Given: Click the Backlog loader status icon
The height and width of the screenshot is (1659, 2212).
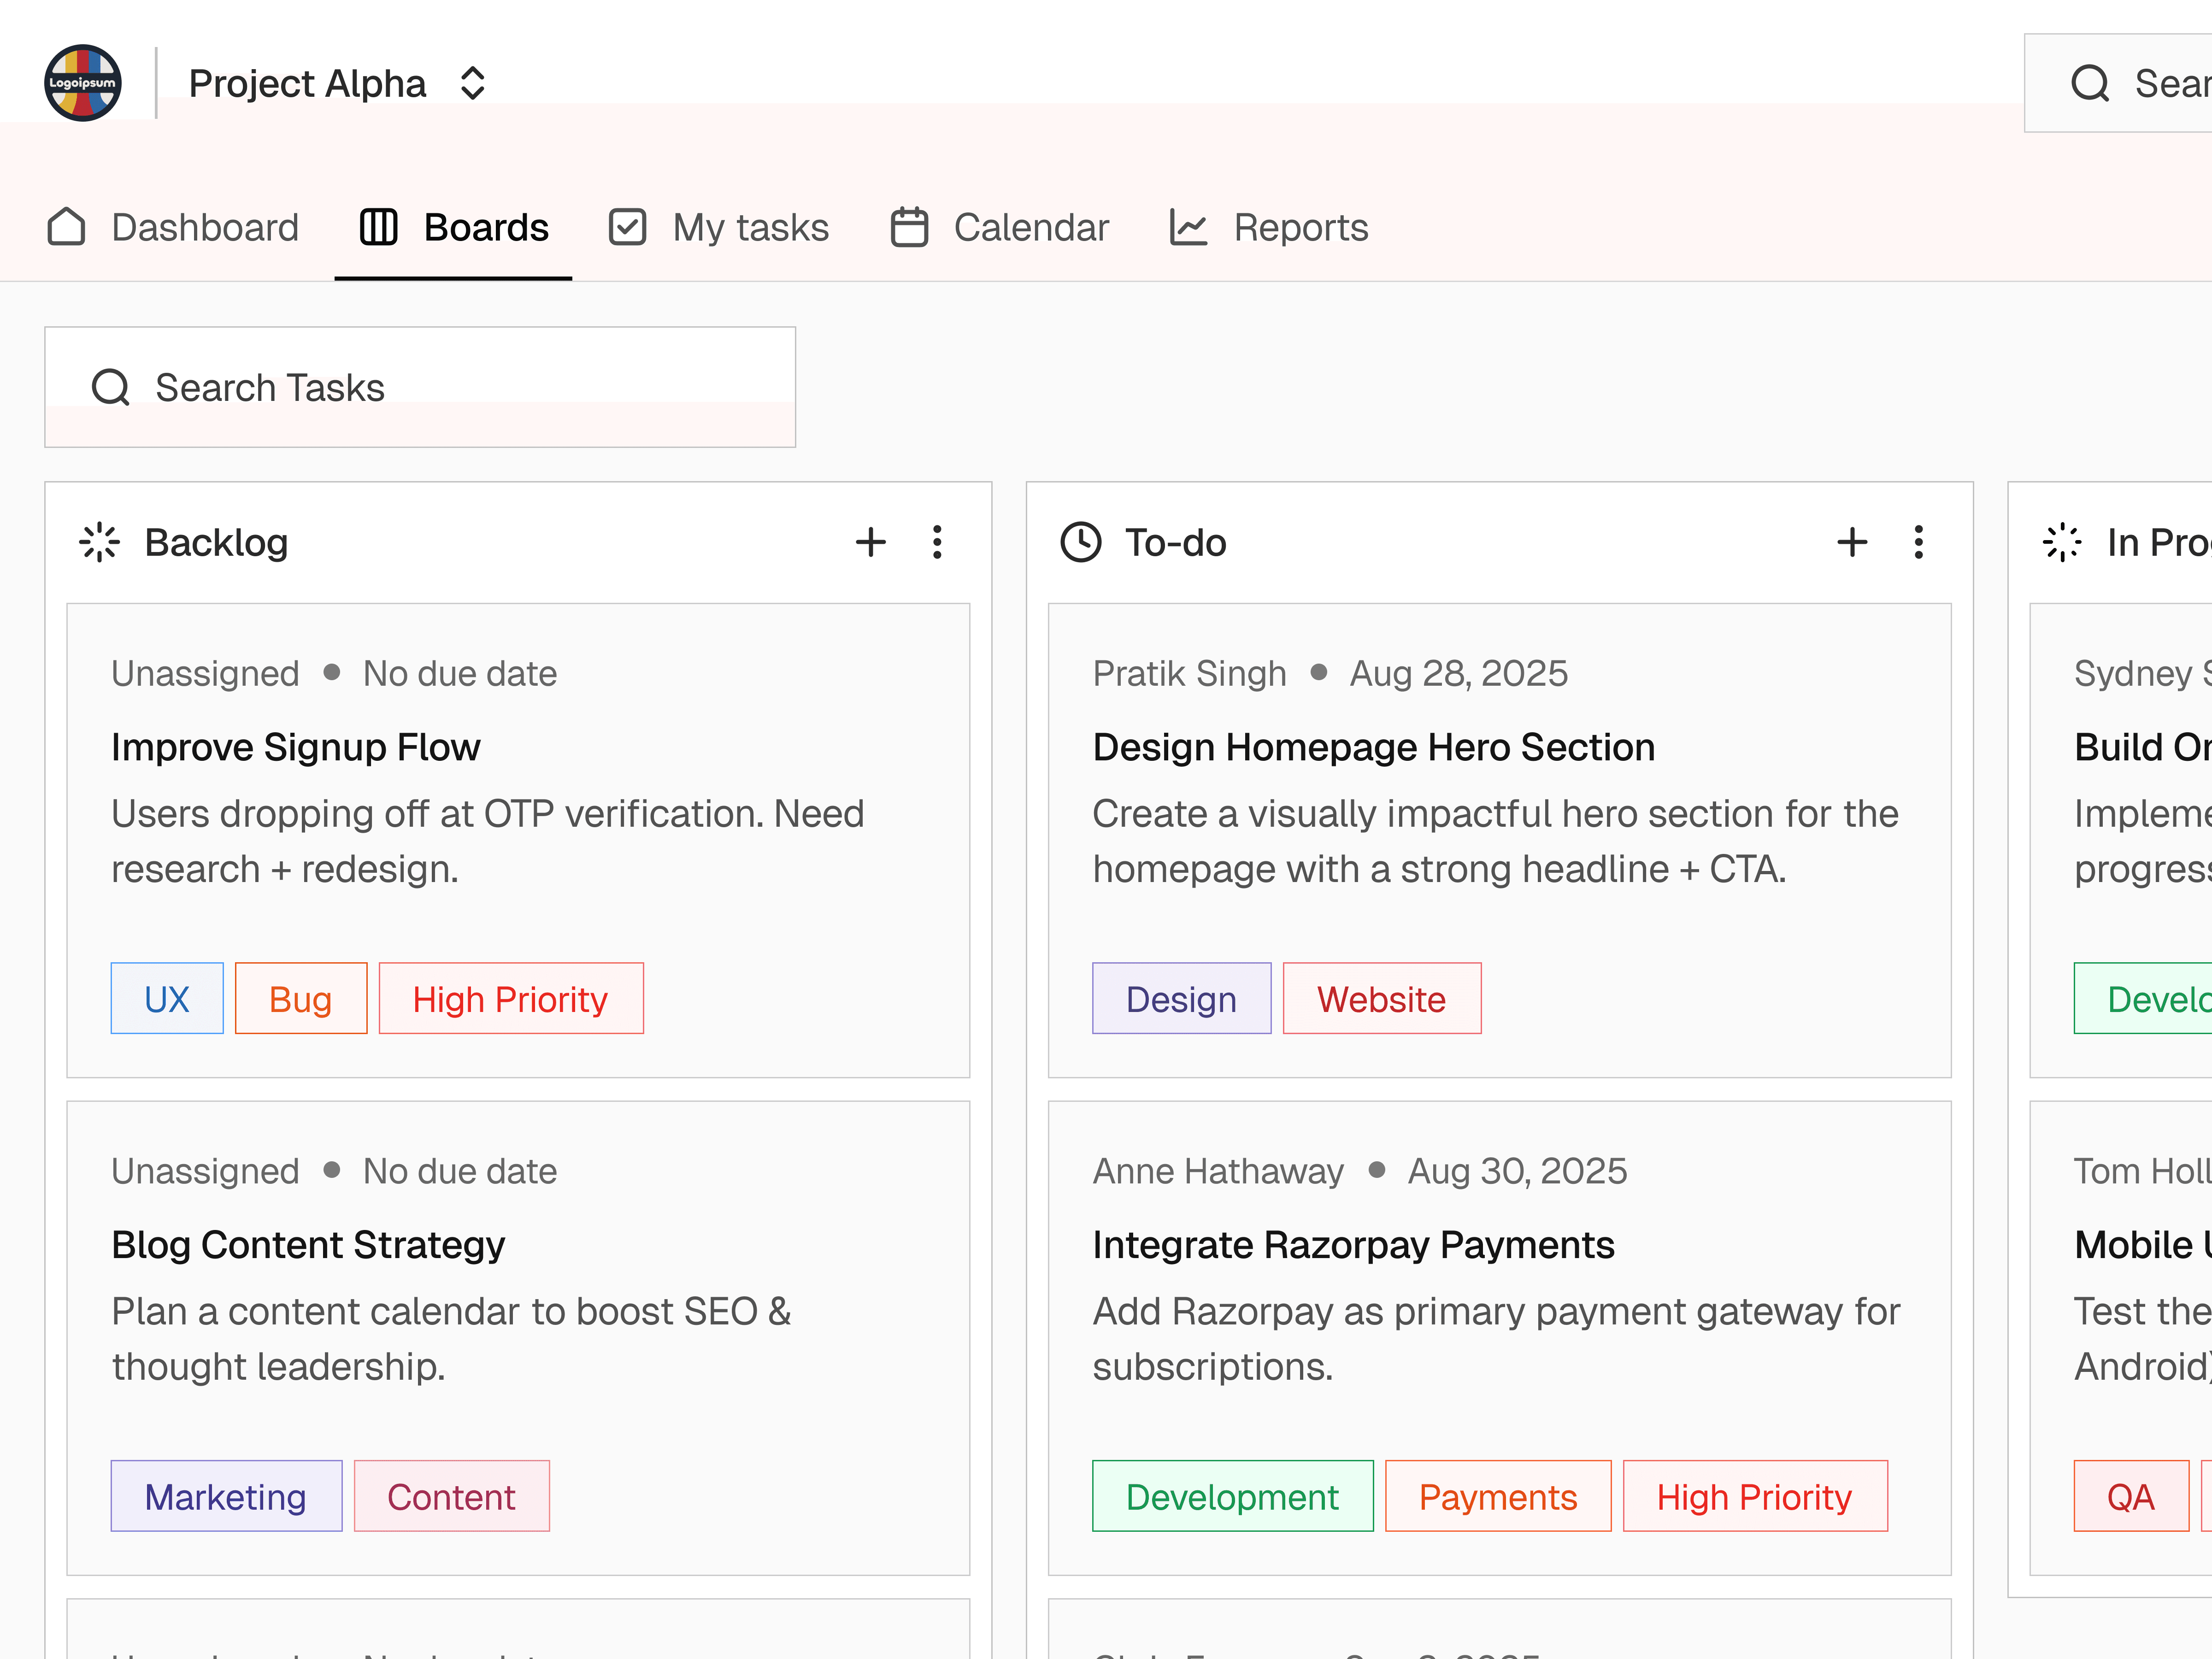Looking at the screenshot, I should (99, 542).
